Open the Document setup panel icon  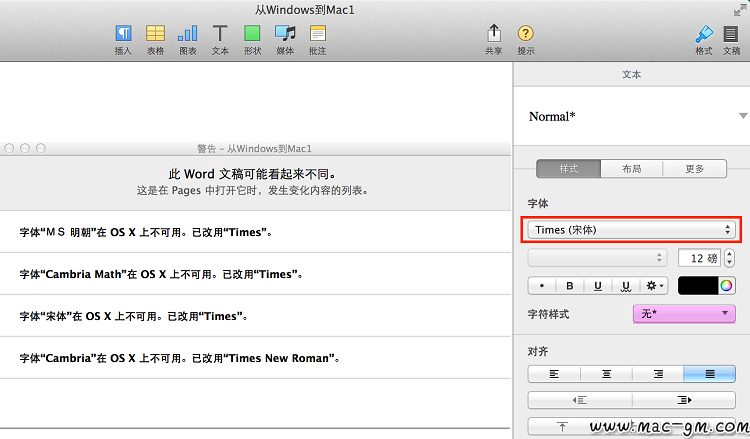(x=731, y=40)
